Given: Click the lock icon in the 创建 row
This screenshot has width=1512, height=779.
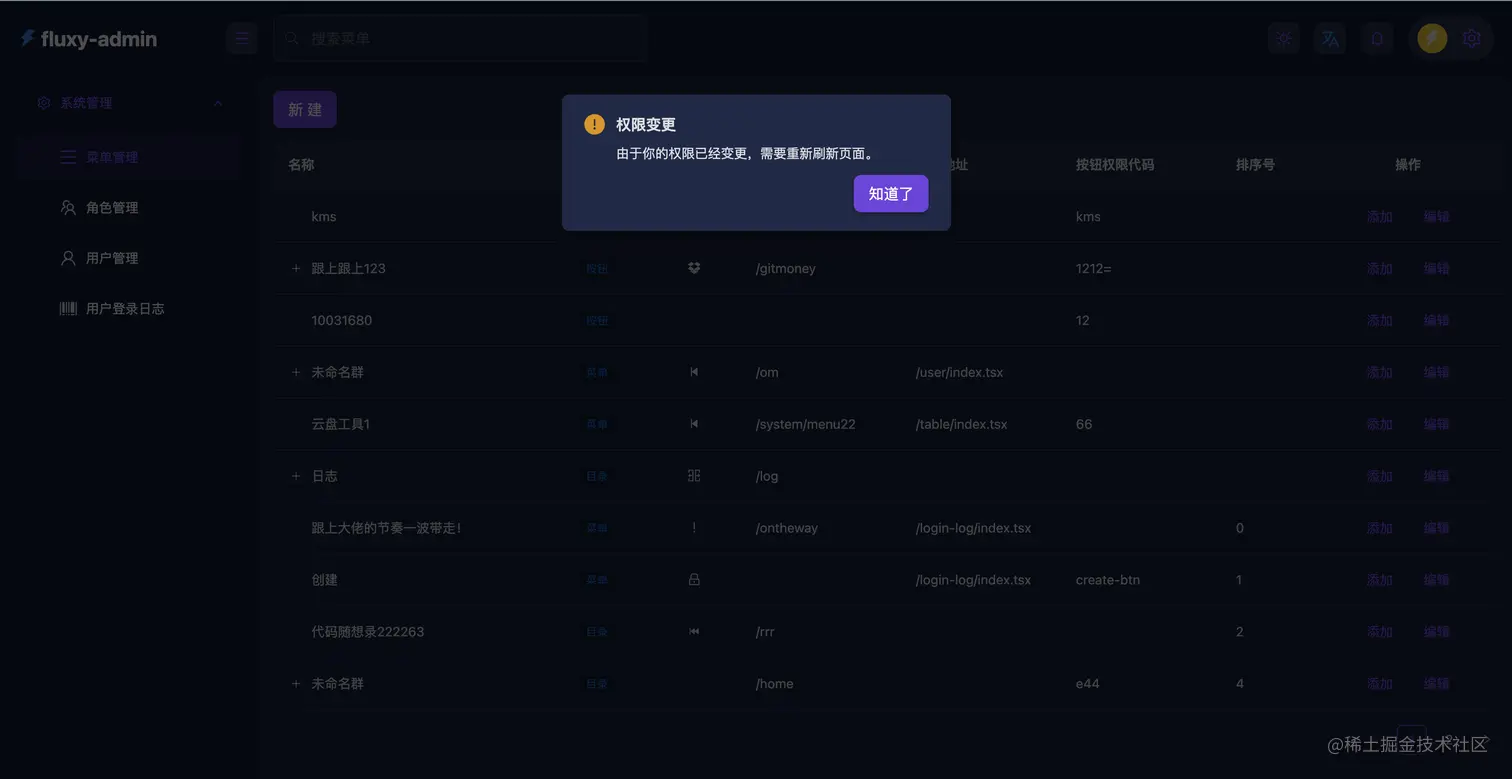Looking at the screenshot, I should tap(694, 580).
